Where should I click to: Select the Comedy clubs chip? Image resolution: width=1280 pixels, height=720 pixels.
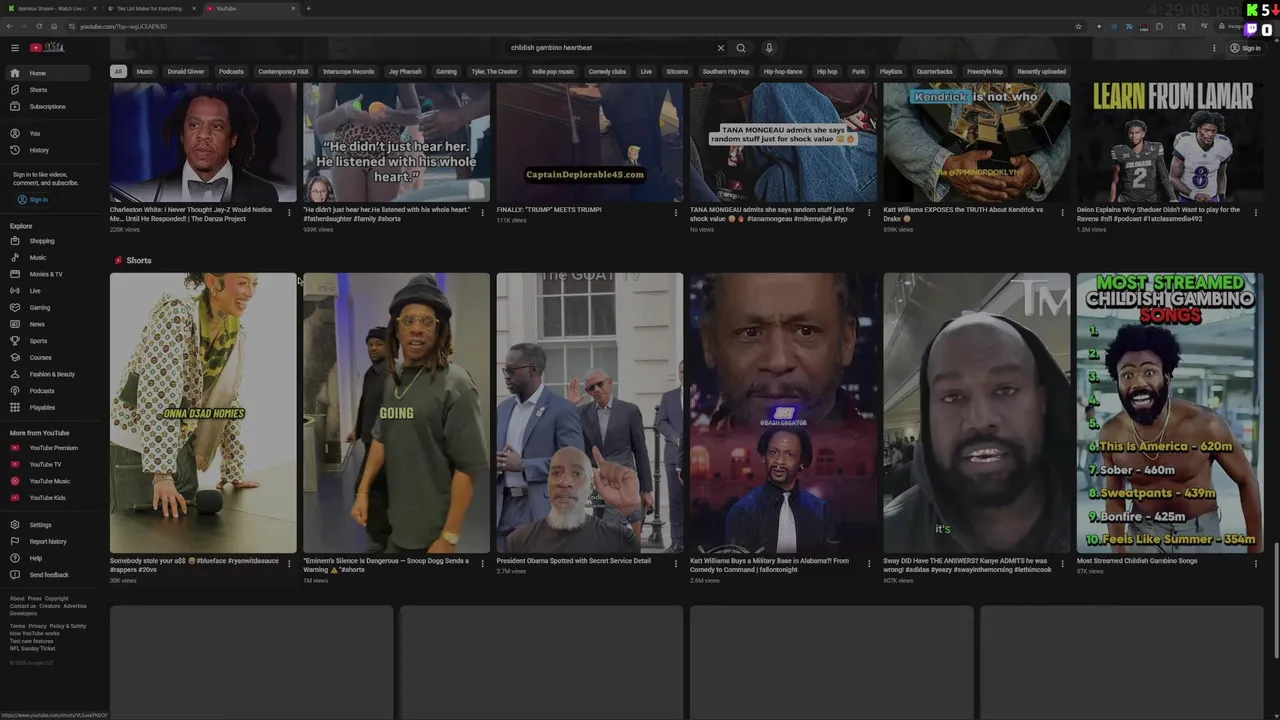pos(607,72)
